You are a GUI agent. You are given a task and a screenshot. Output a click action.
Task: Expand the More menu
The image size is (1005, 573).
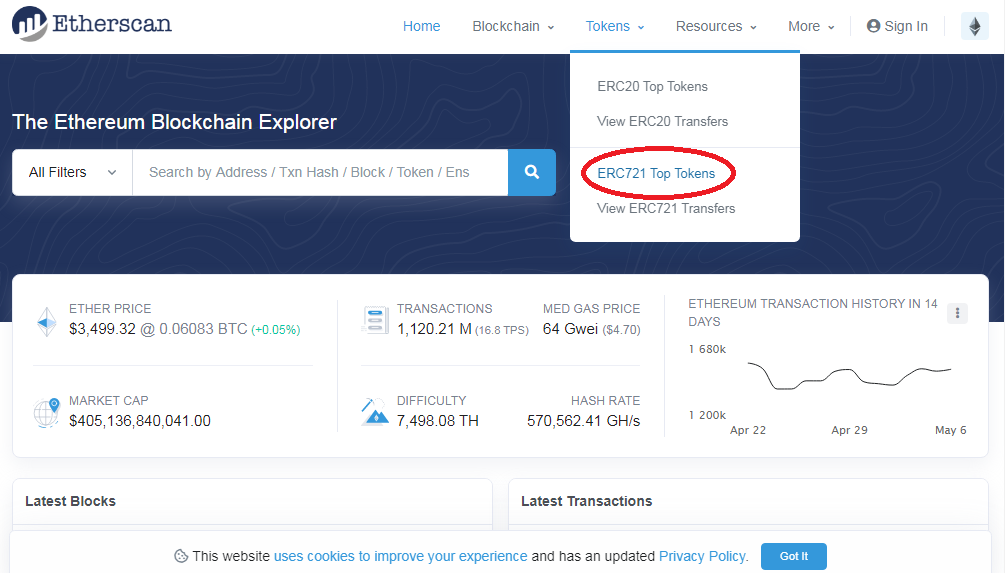pyautogui.click(x=811, y=26)
